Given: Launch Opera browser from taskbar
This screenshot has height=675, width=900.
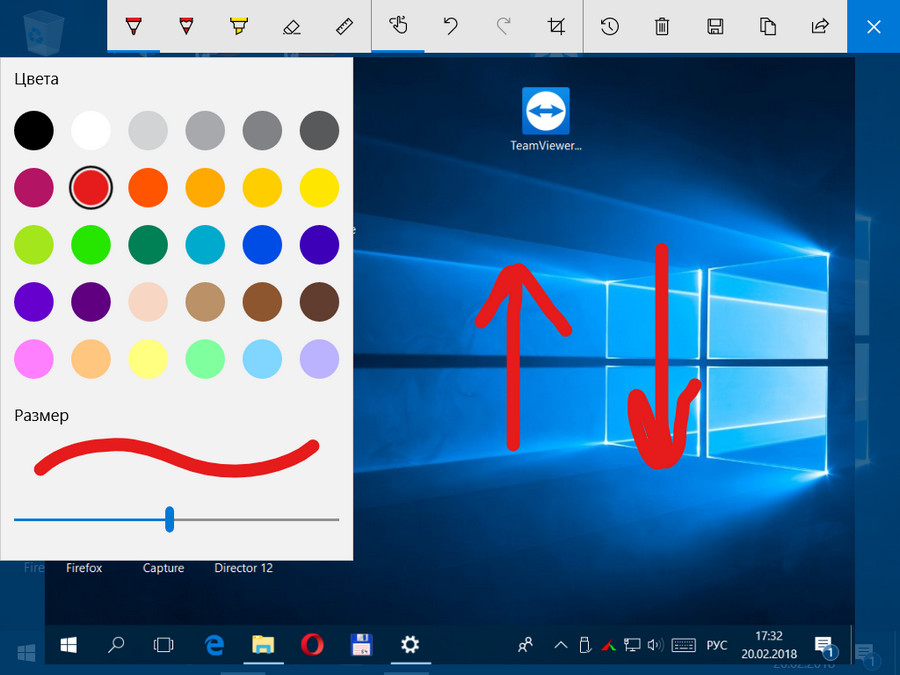Looking at the screenshot, I should pyautogui.click(x=312, y=645).
